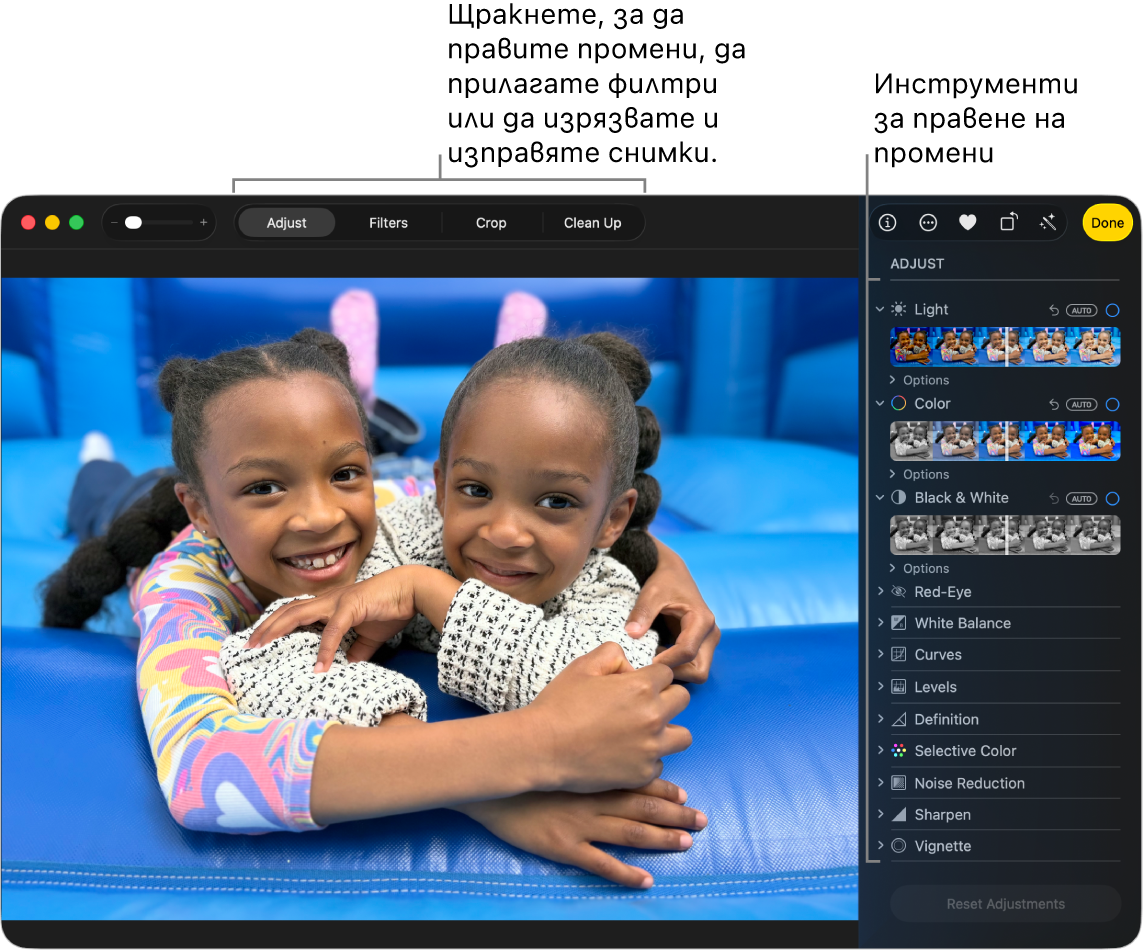Expand the Red-Eye section chevron

click(x=882, y=592)
